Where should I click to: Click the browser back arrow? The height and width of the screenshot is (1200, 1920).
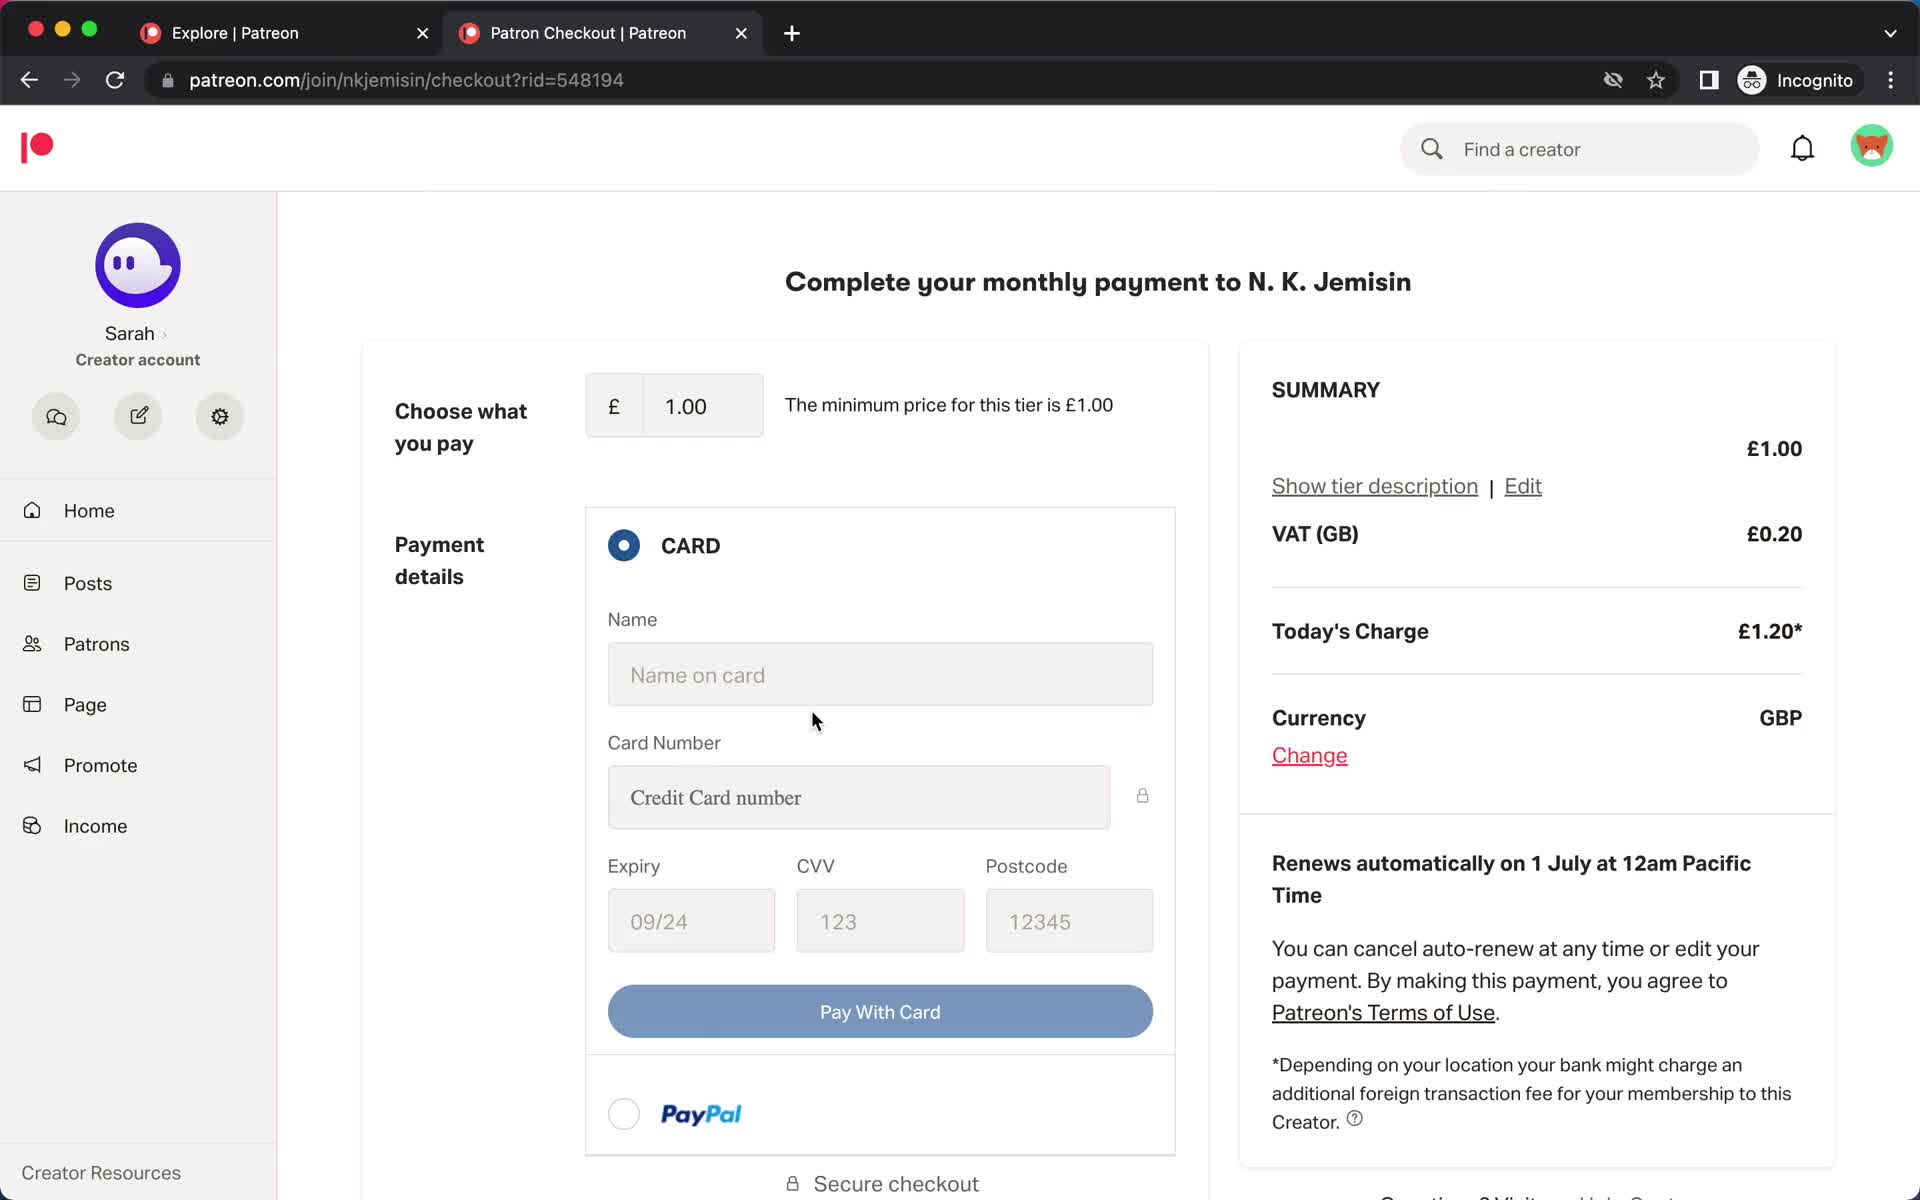pos(29,80)
